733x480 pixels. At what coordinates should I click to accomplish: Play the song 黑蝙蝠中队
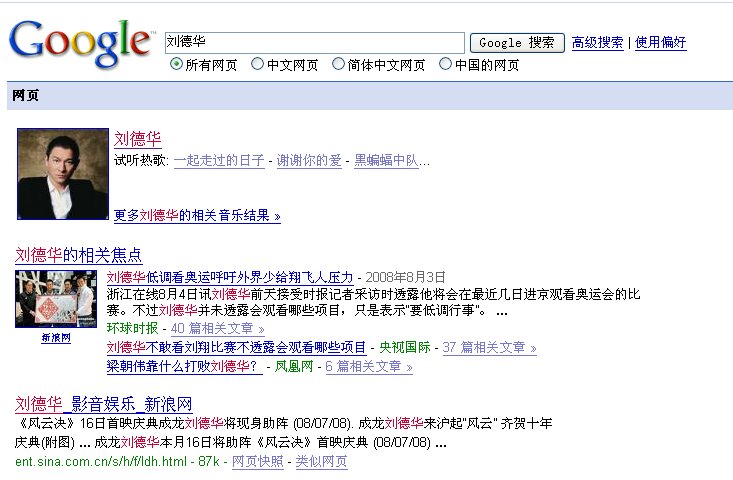coord(386,161)
